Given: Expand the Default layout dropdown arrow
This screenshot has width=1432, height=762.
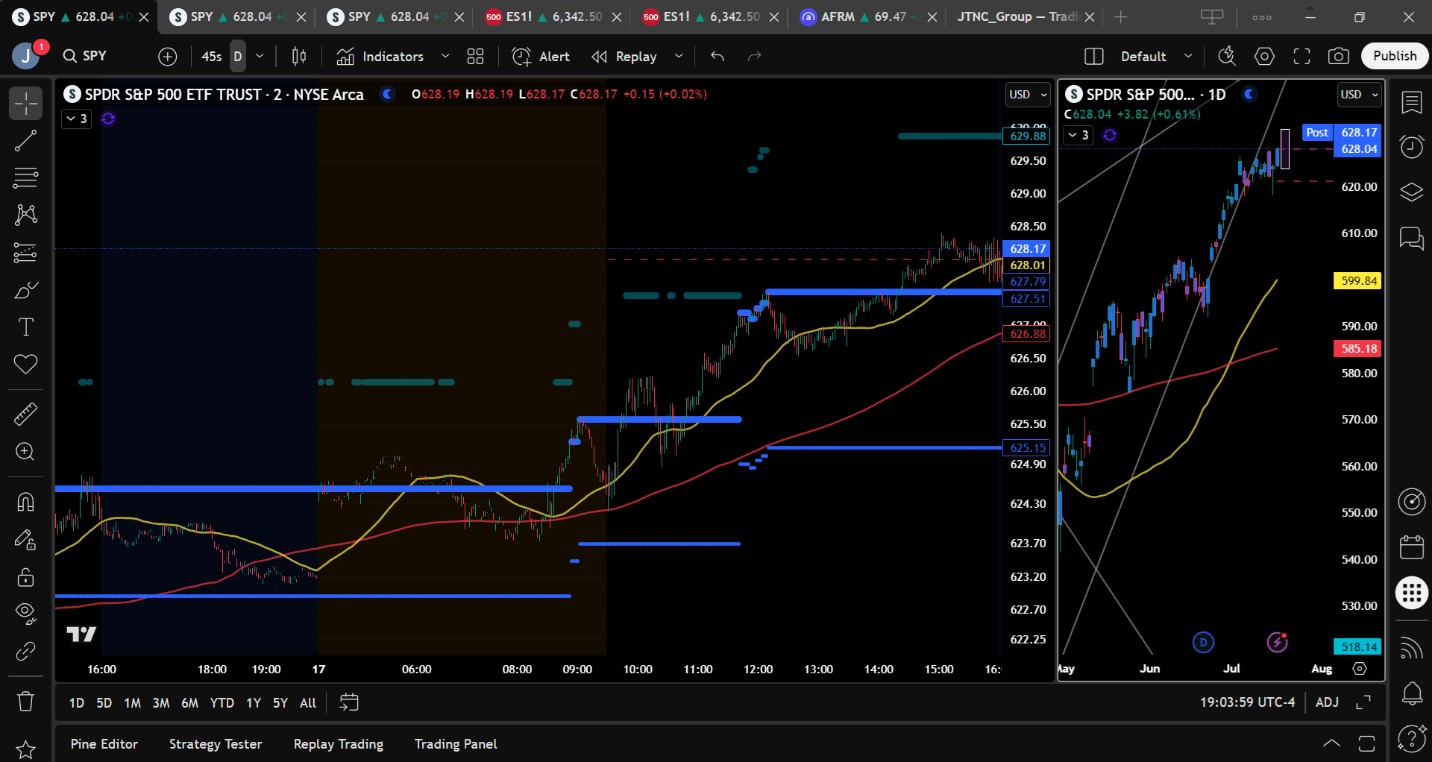Looking at the screenshot, I should click(x=1188, y=57).
